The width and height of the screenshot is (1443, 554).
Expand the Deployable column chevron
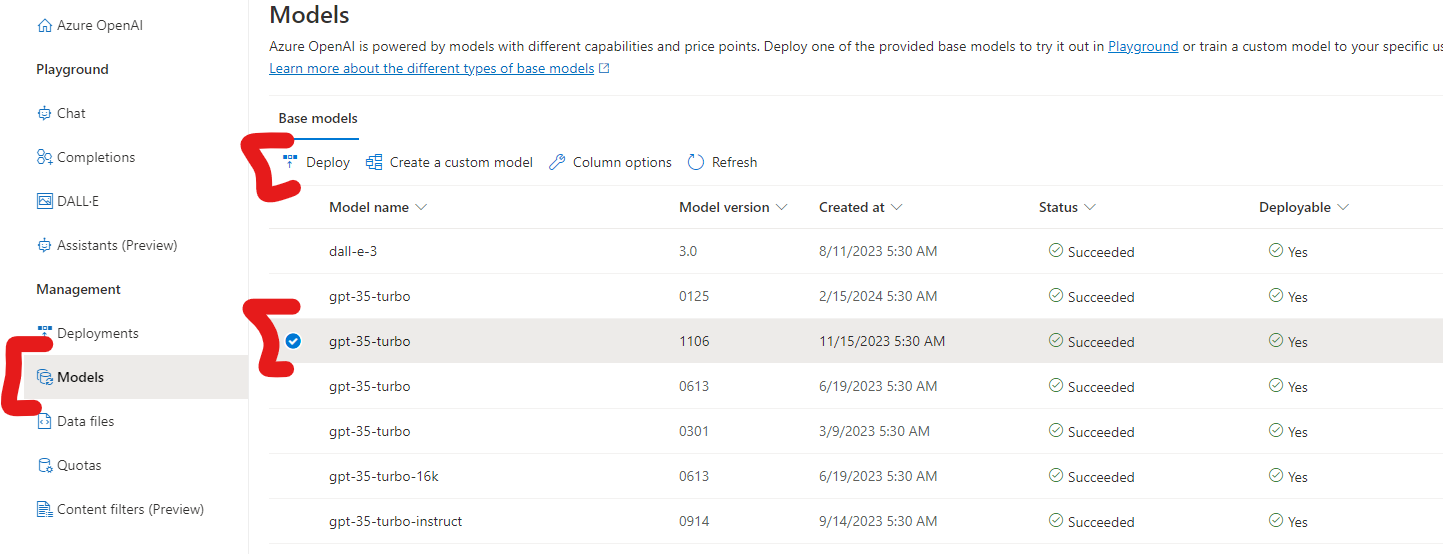1343,207
